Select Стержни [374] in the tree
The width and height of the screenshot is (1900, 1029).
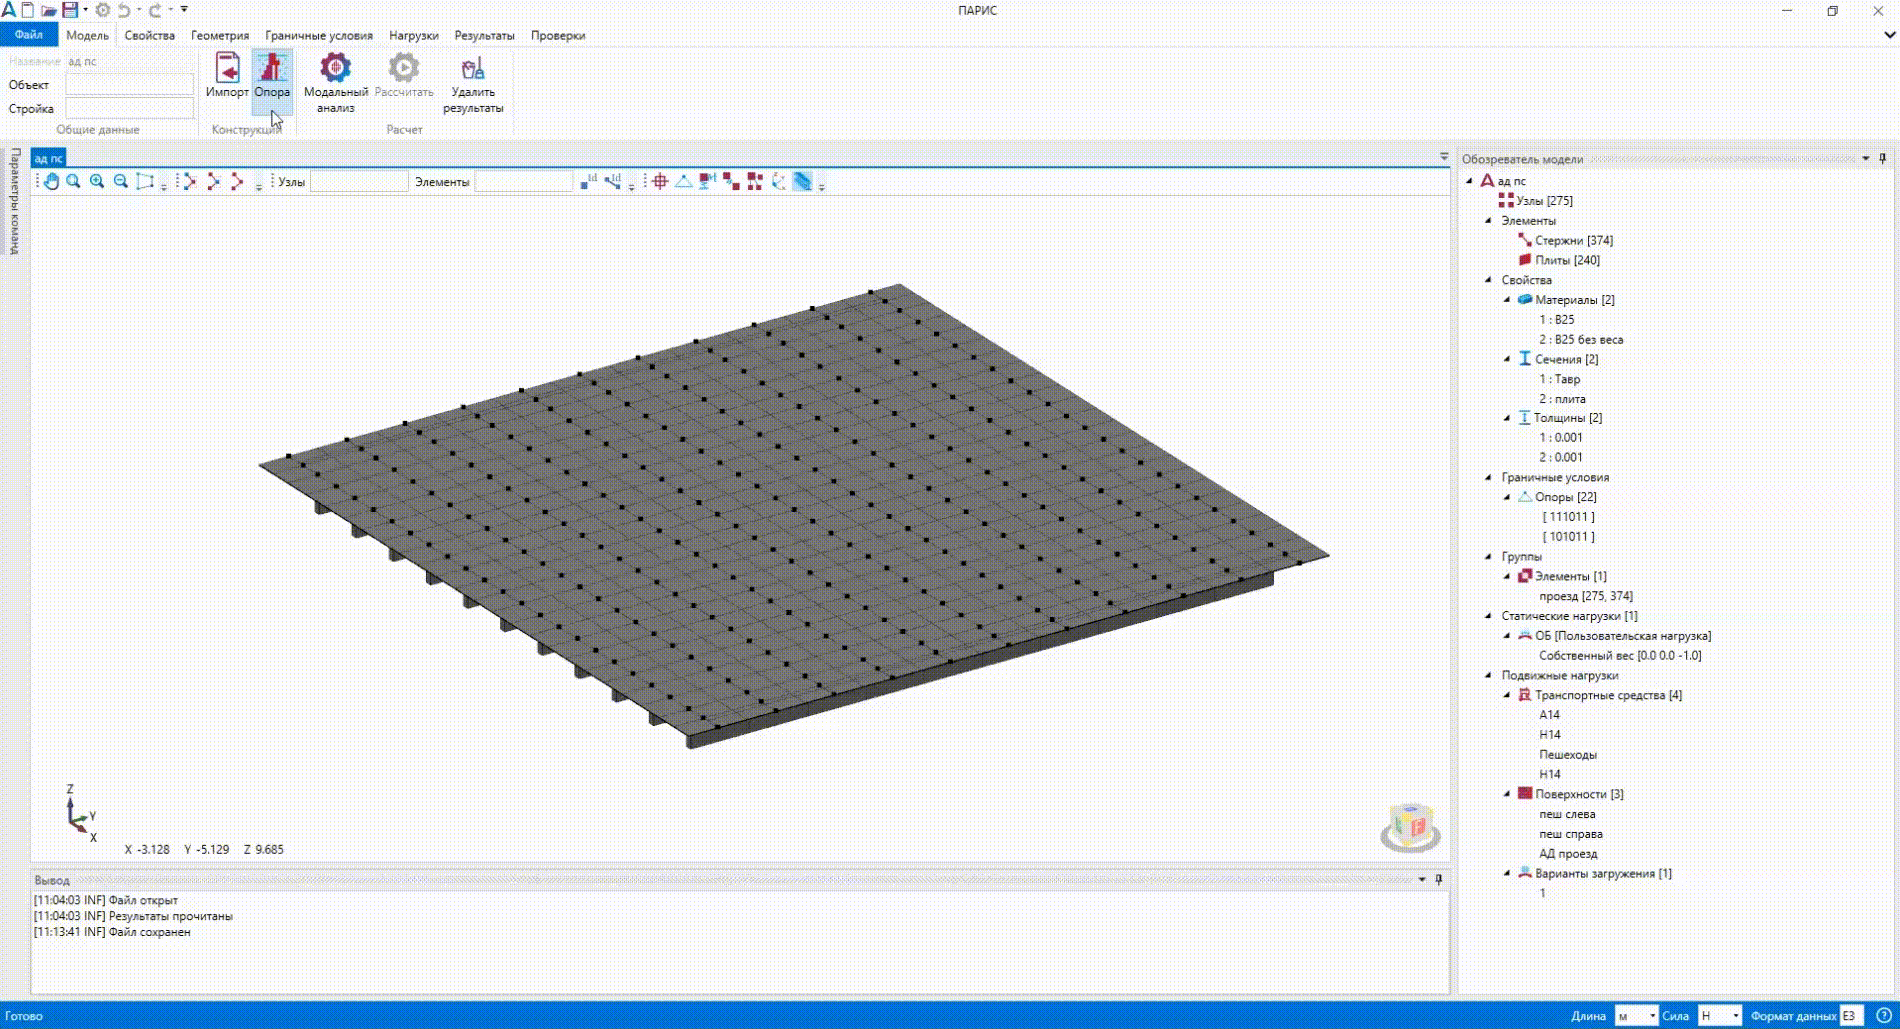(x=1574, y=240)
